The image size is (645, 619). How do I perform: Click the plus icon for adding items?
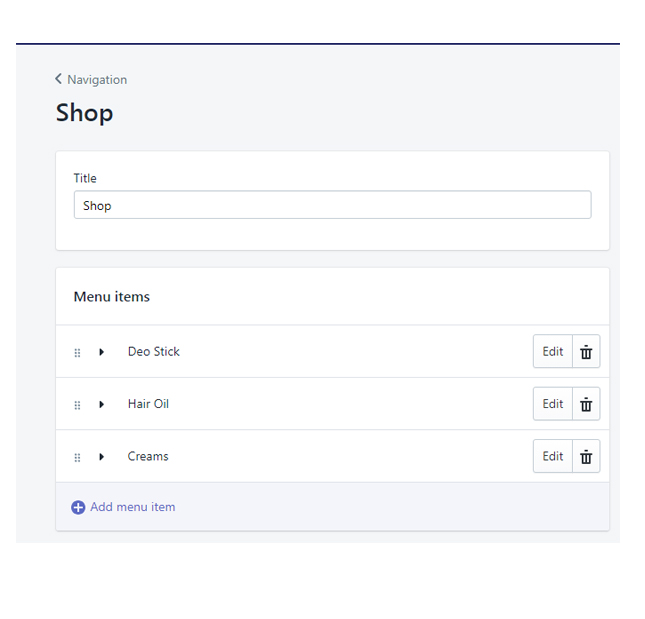(x=78, y=508)
